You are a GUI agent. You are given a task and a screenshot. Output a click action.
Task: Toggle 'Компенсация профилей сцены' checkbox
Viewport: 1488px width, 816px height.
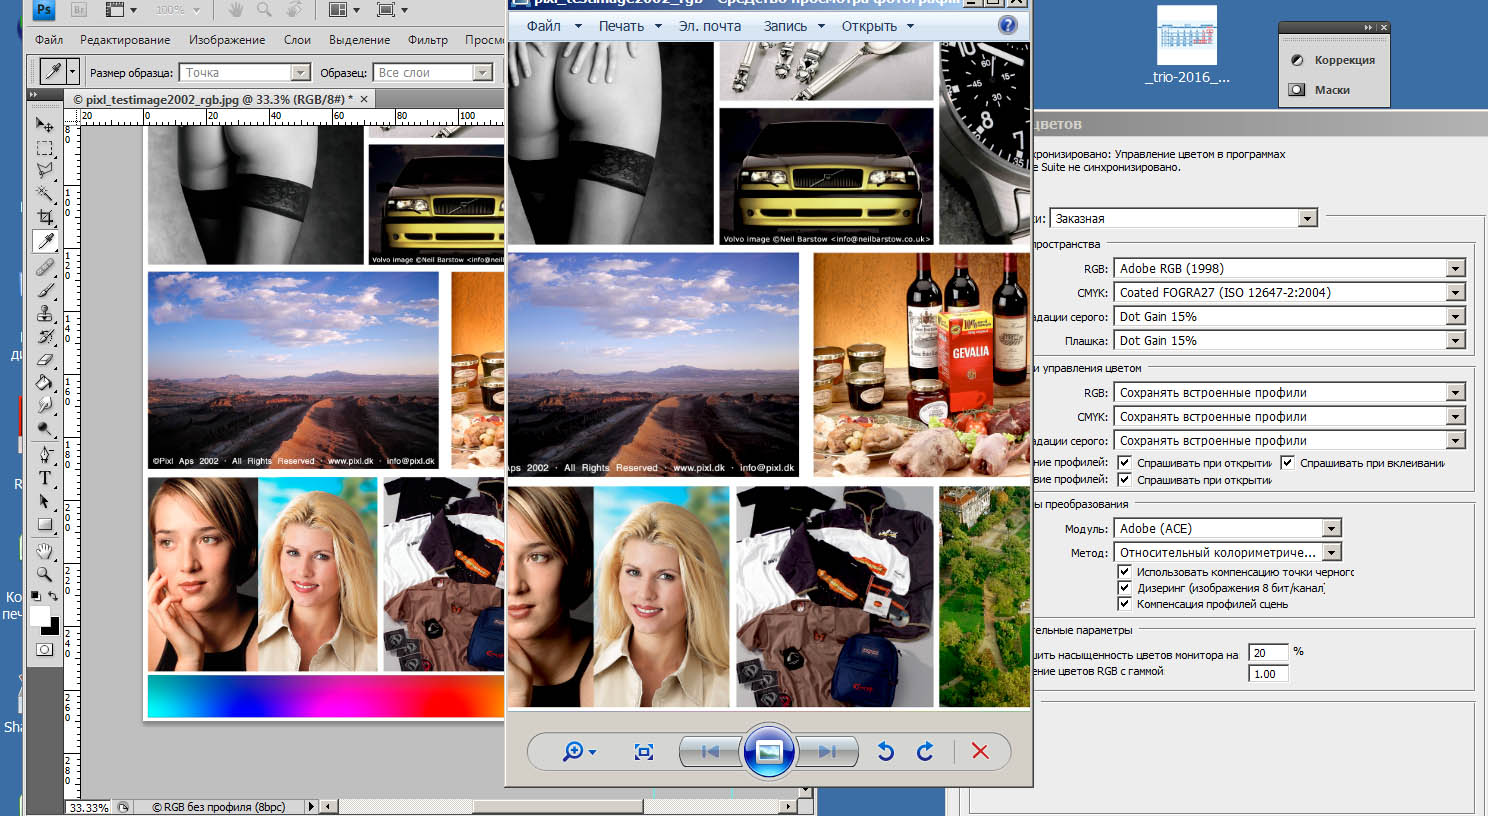pos(1124,604)
